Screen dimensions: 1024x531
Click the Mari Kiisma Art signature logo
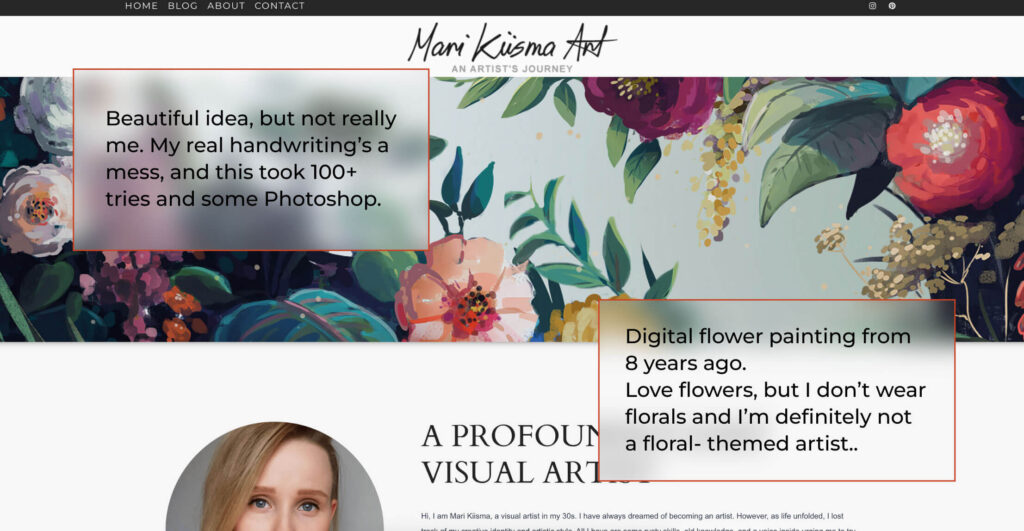(x=512, y=42)
